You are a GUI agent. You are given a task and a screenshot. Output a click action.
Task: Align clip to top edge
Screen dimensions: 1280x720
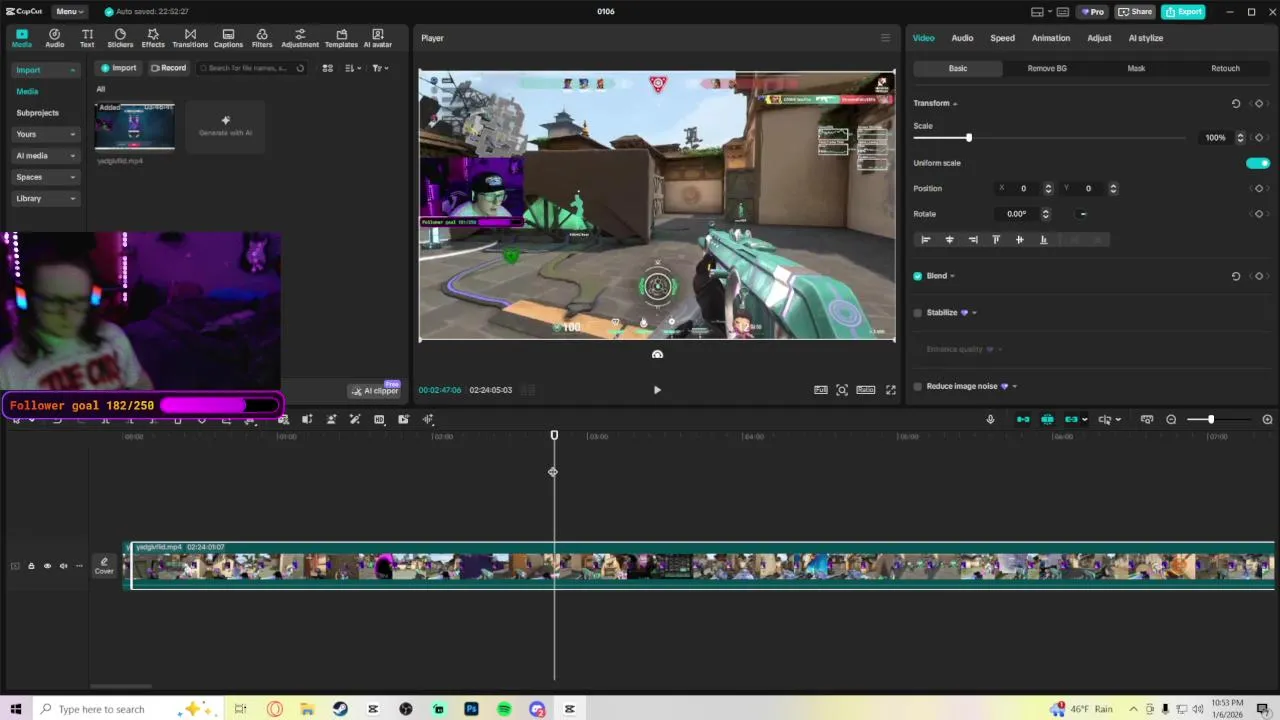[996, 239]
